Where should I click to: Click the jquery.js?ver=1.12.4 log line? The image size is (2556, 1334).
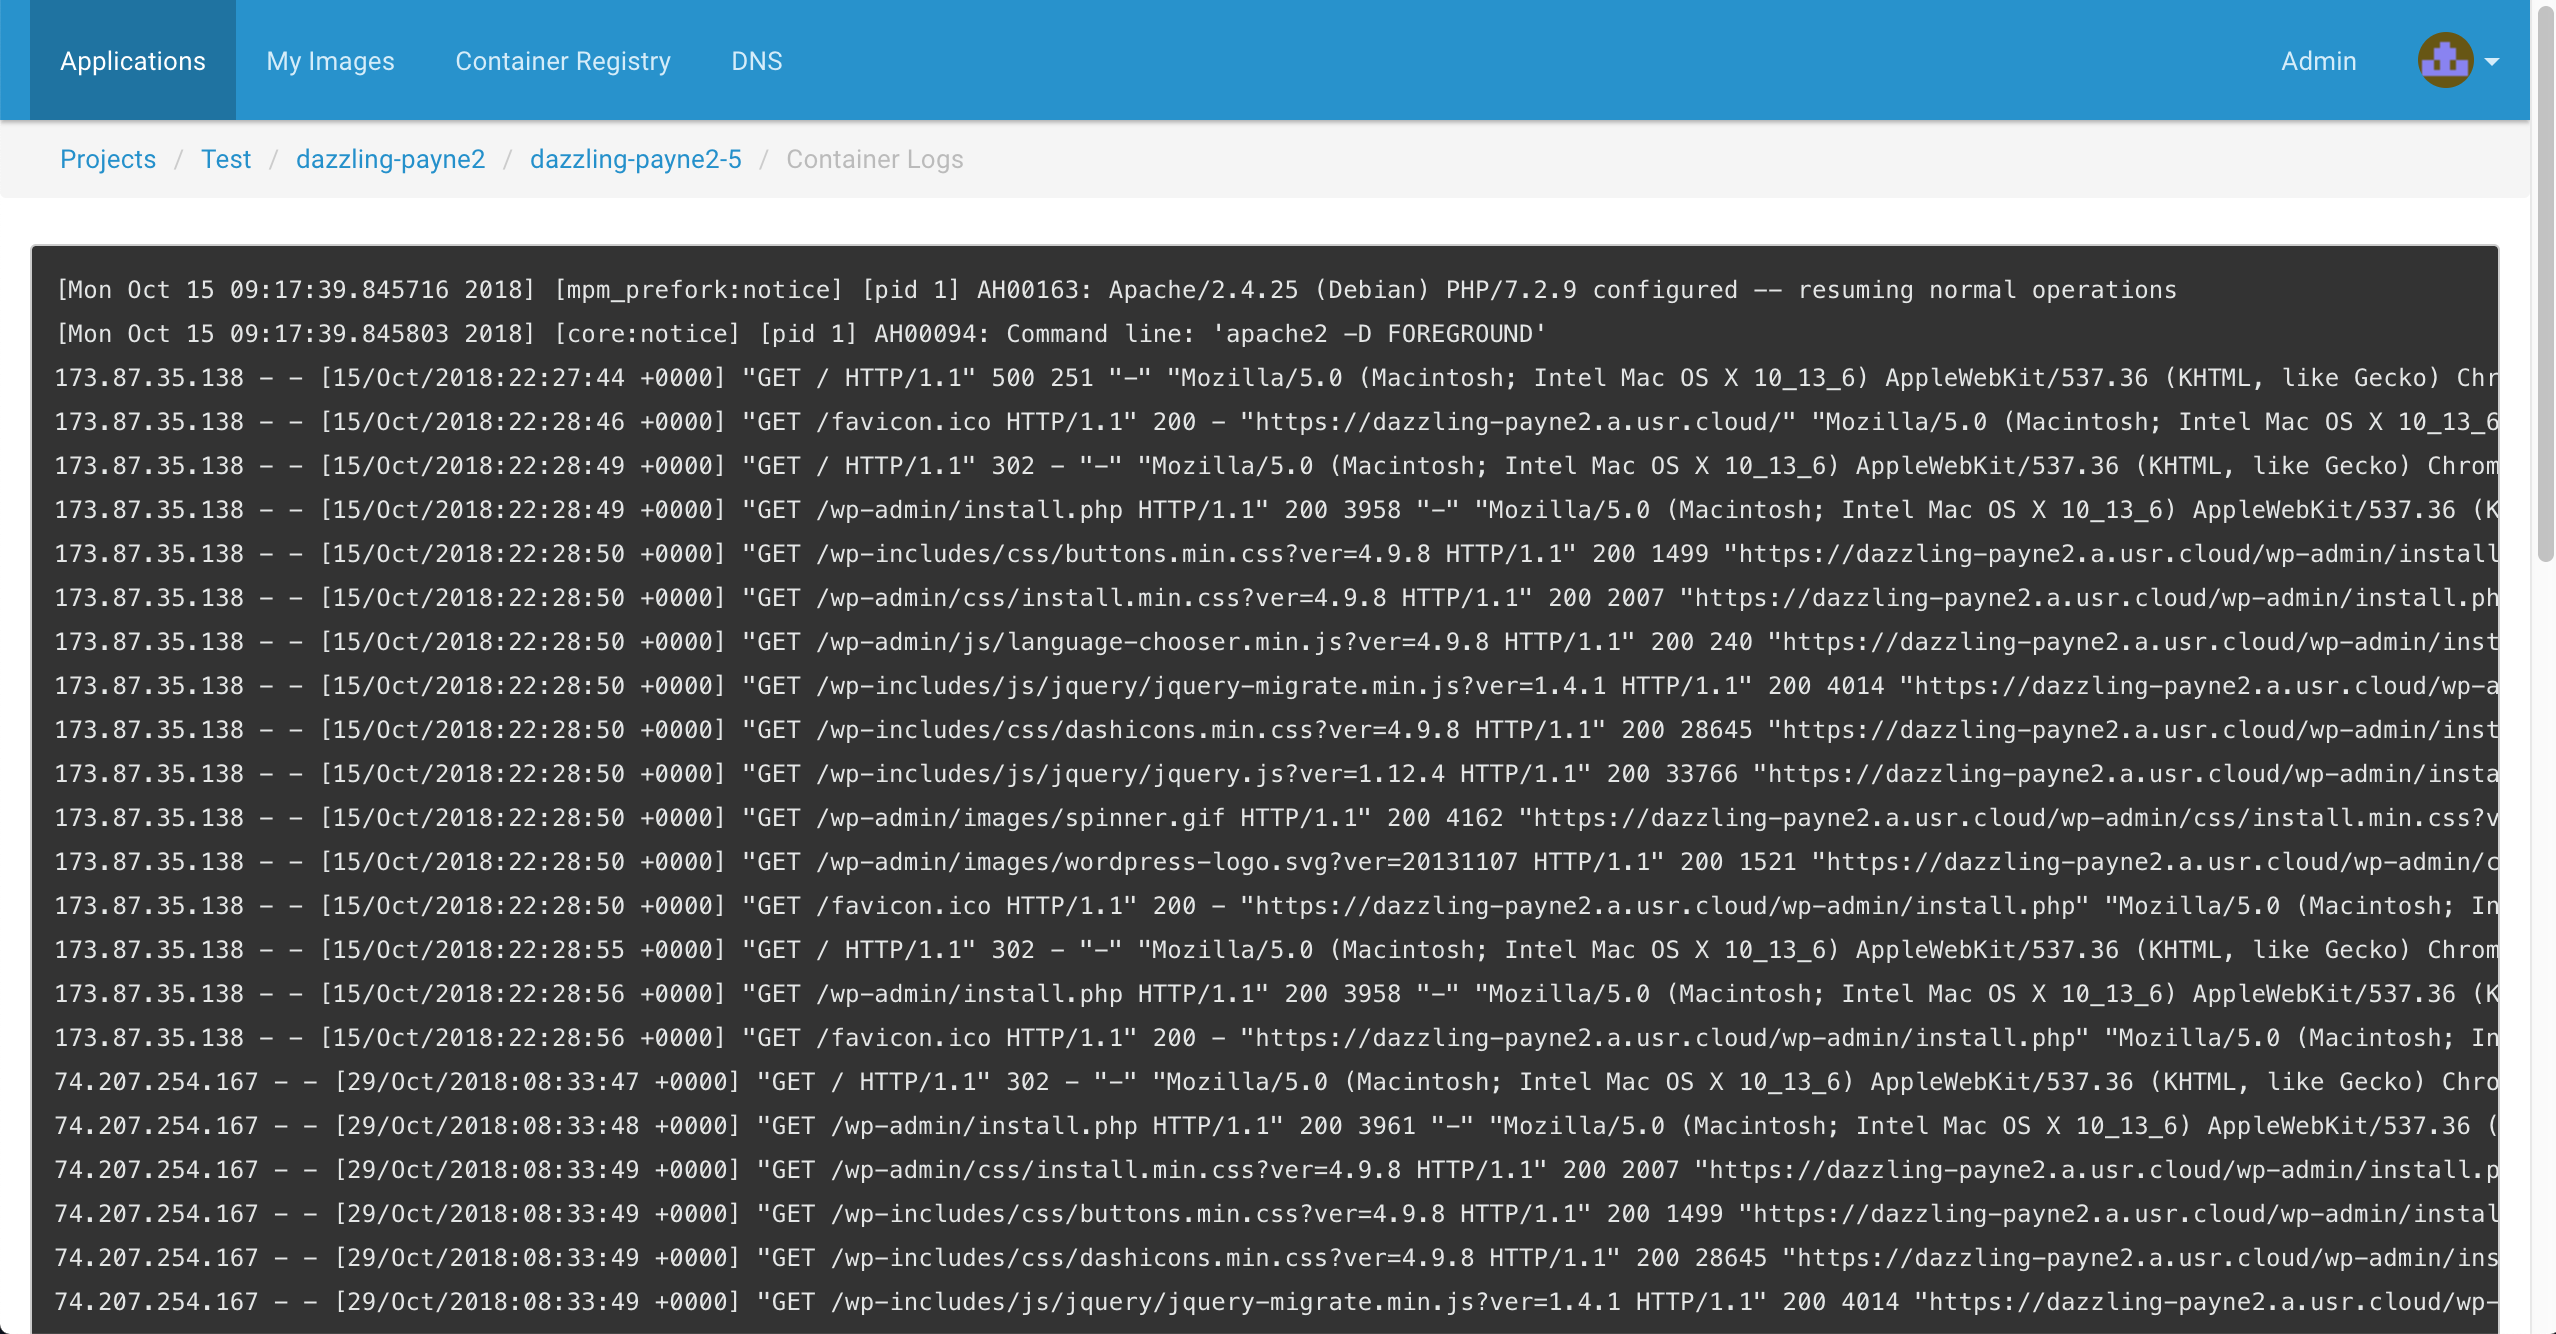[1276, 774]
